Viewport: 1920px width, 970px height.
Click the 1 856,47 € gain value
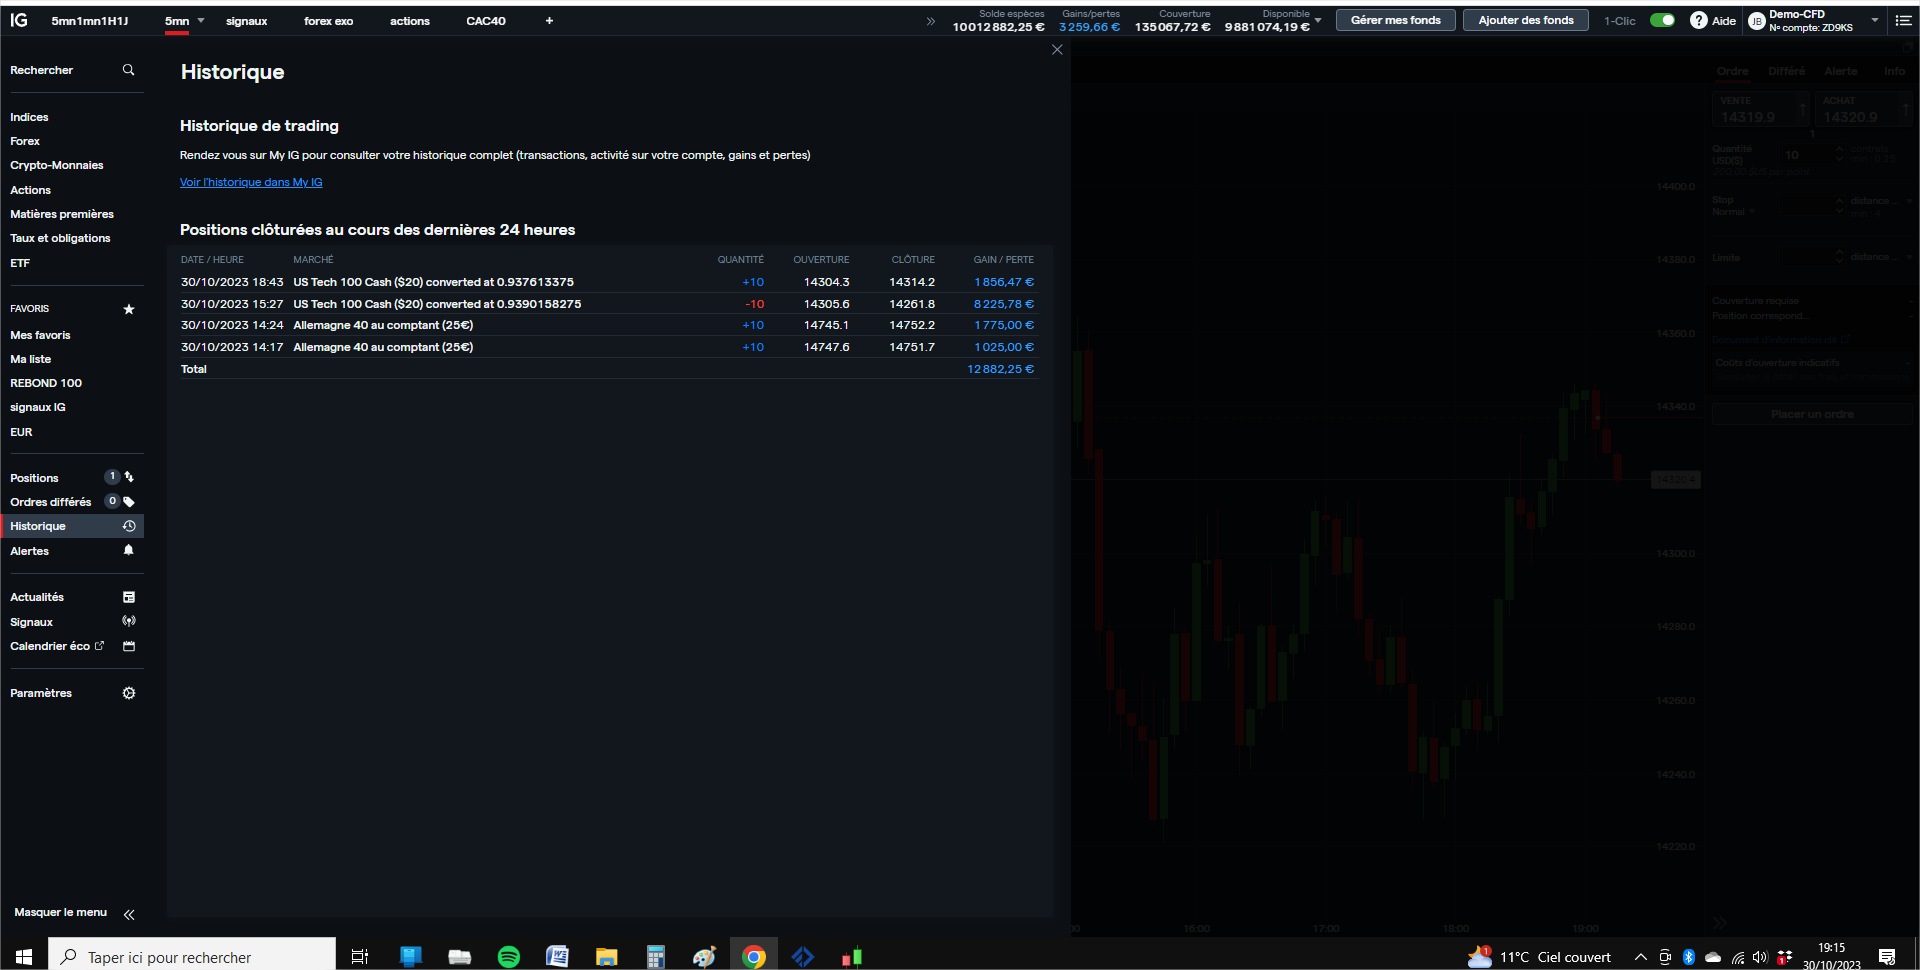click(x=1004, y=282)
